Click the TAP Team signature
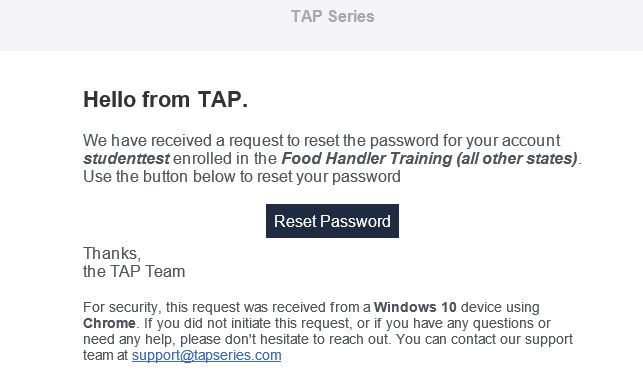Image resolution: width=643 pixels, height=370 pixels. [134, 272]
